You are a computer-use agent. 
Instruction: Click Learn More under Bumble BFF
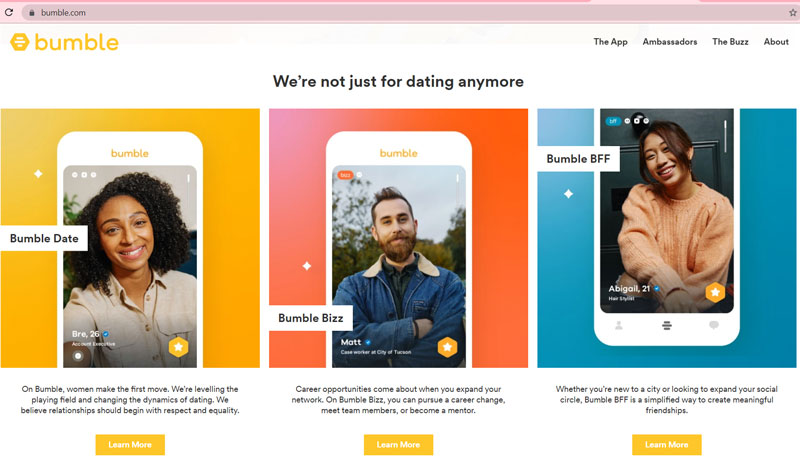[667, 445]
